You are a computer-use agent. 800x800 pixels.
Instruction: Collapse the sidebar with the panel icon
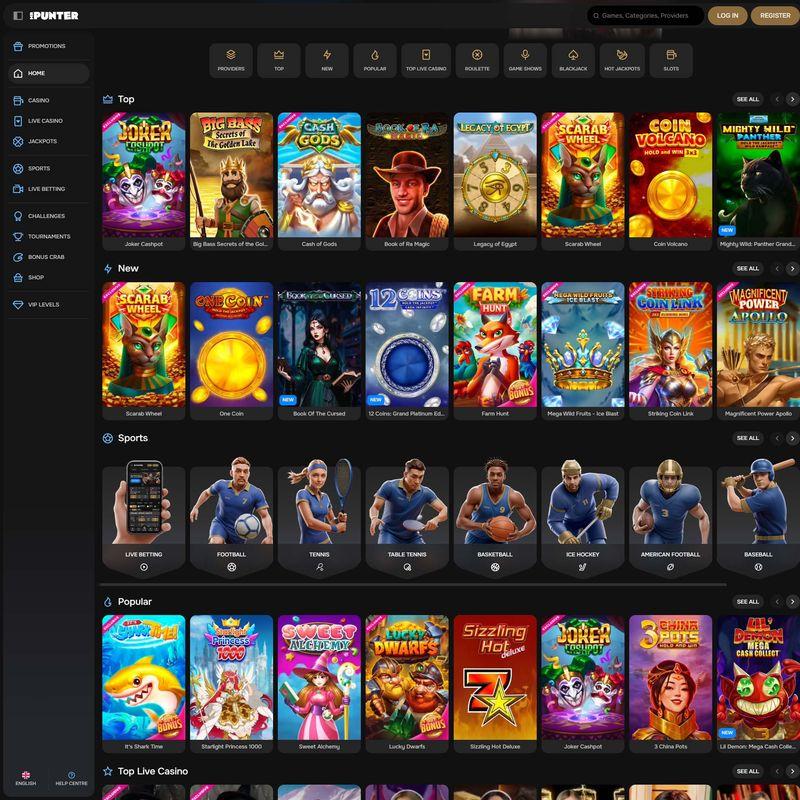click(18, 16)
